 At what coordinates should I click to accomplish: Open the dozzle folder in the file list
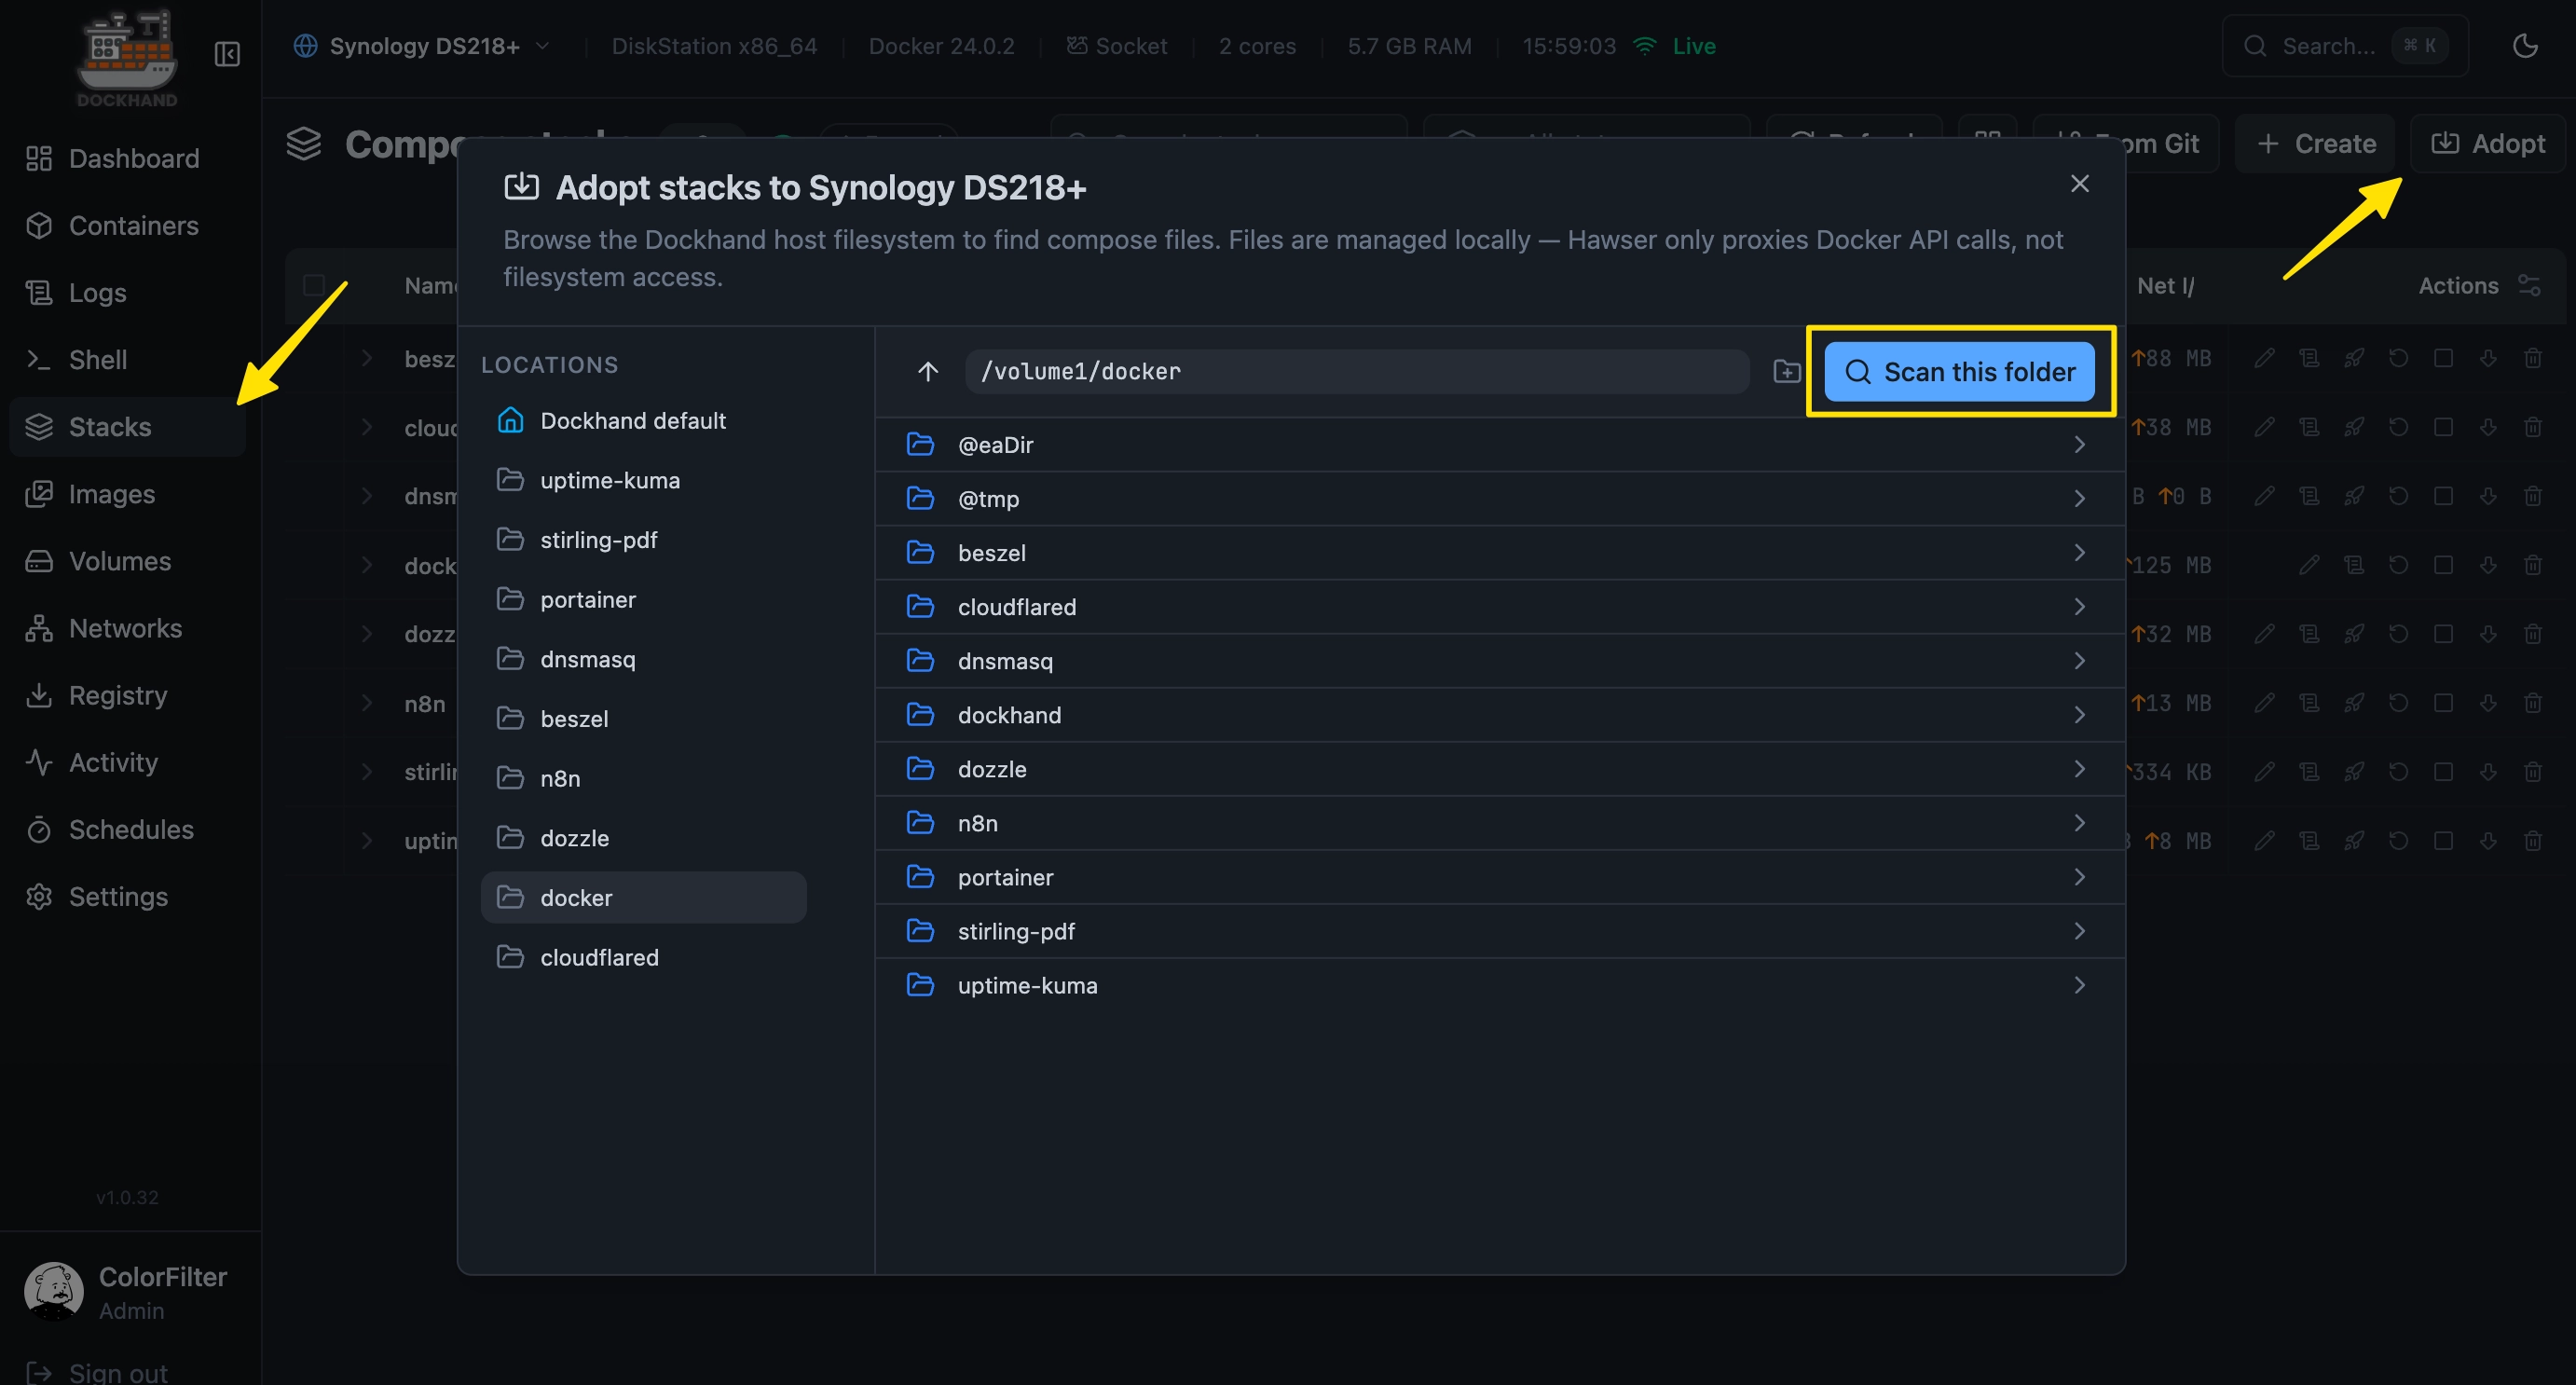(1500, 769)
